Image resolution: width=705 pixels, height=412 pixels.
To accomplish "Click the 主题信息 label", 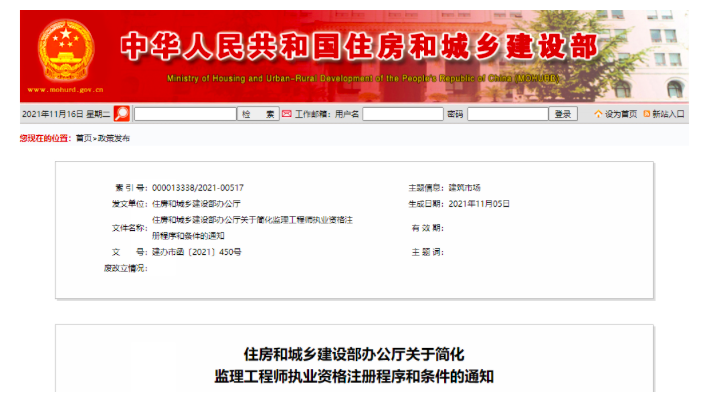I will click(x=426, y=188).
